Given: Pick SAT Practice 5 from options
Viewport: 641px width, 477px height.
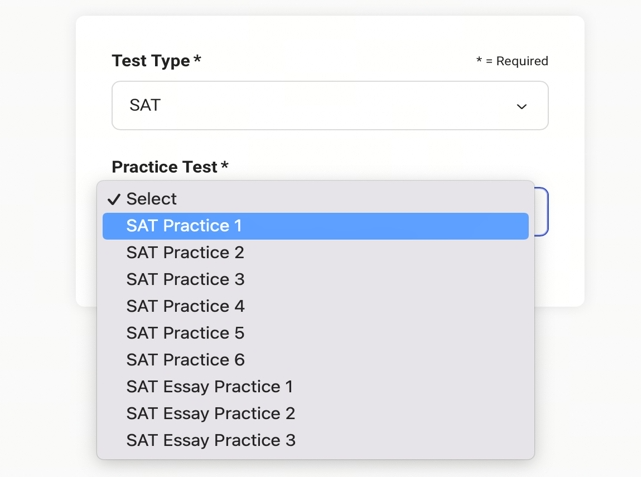Looking at the screenshot, I should [x=185, y=333].
